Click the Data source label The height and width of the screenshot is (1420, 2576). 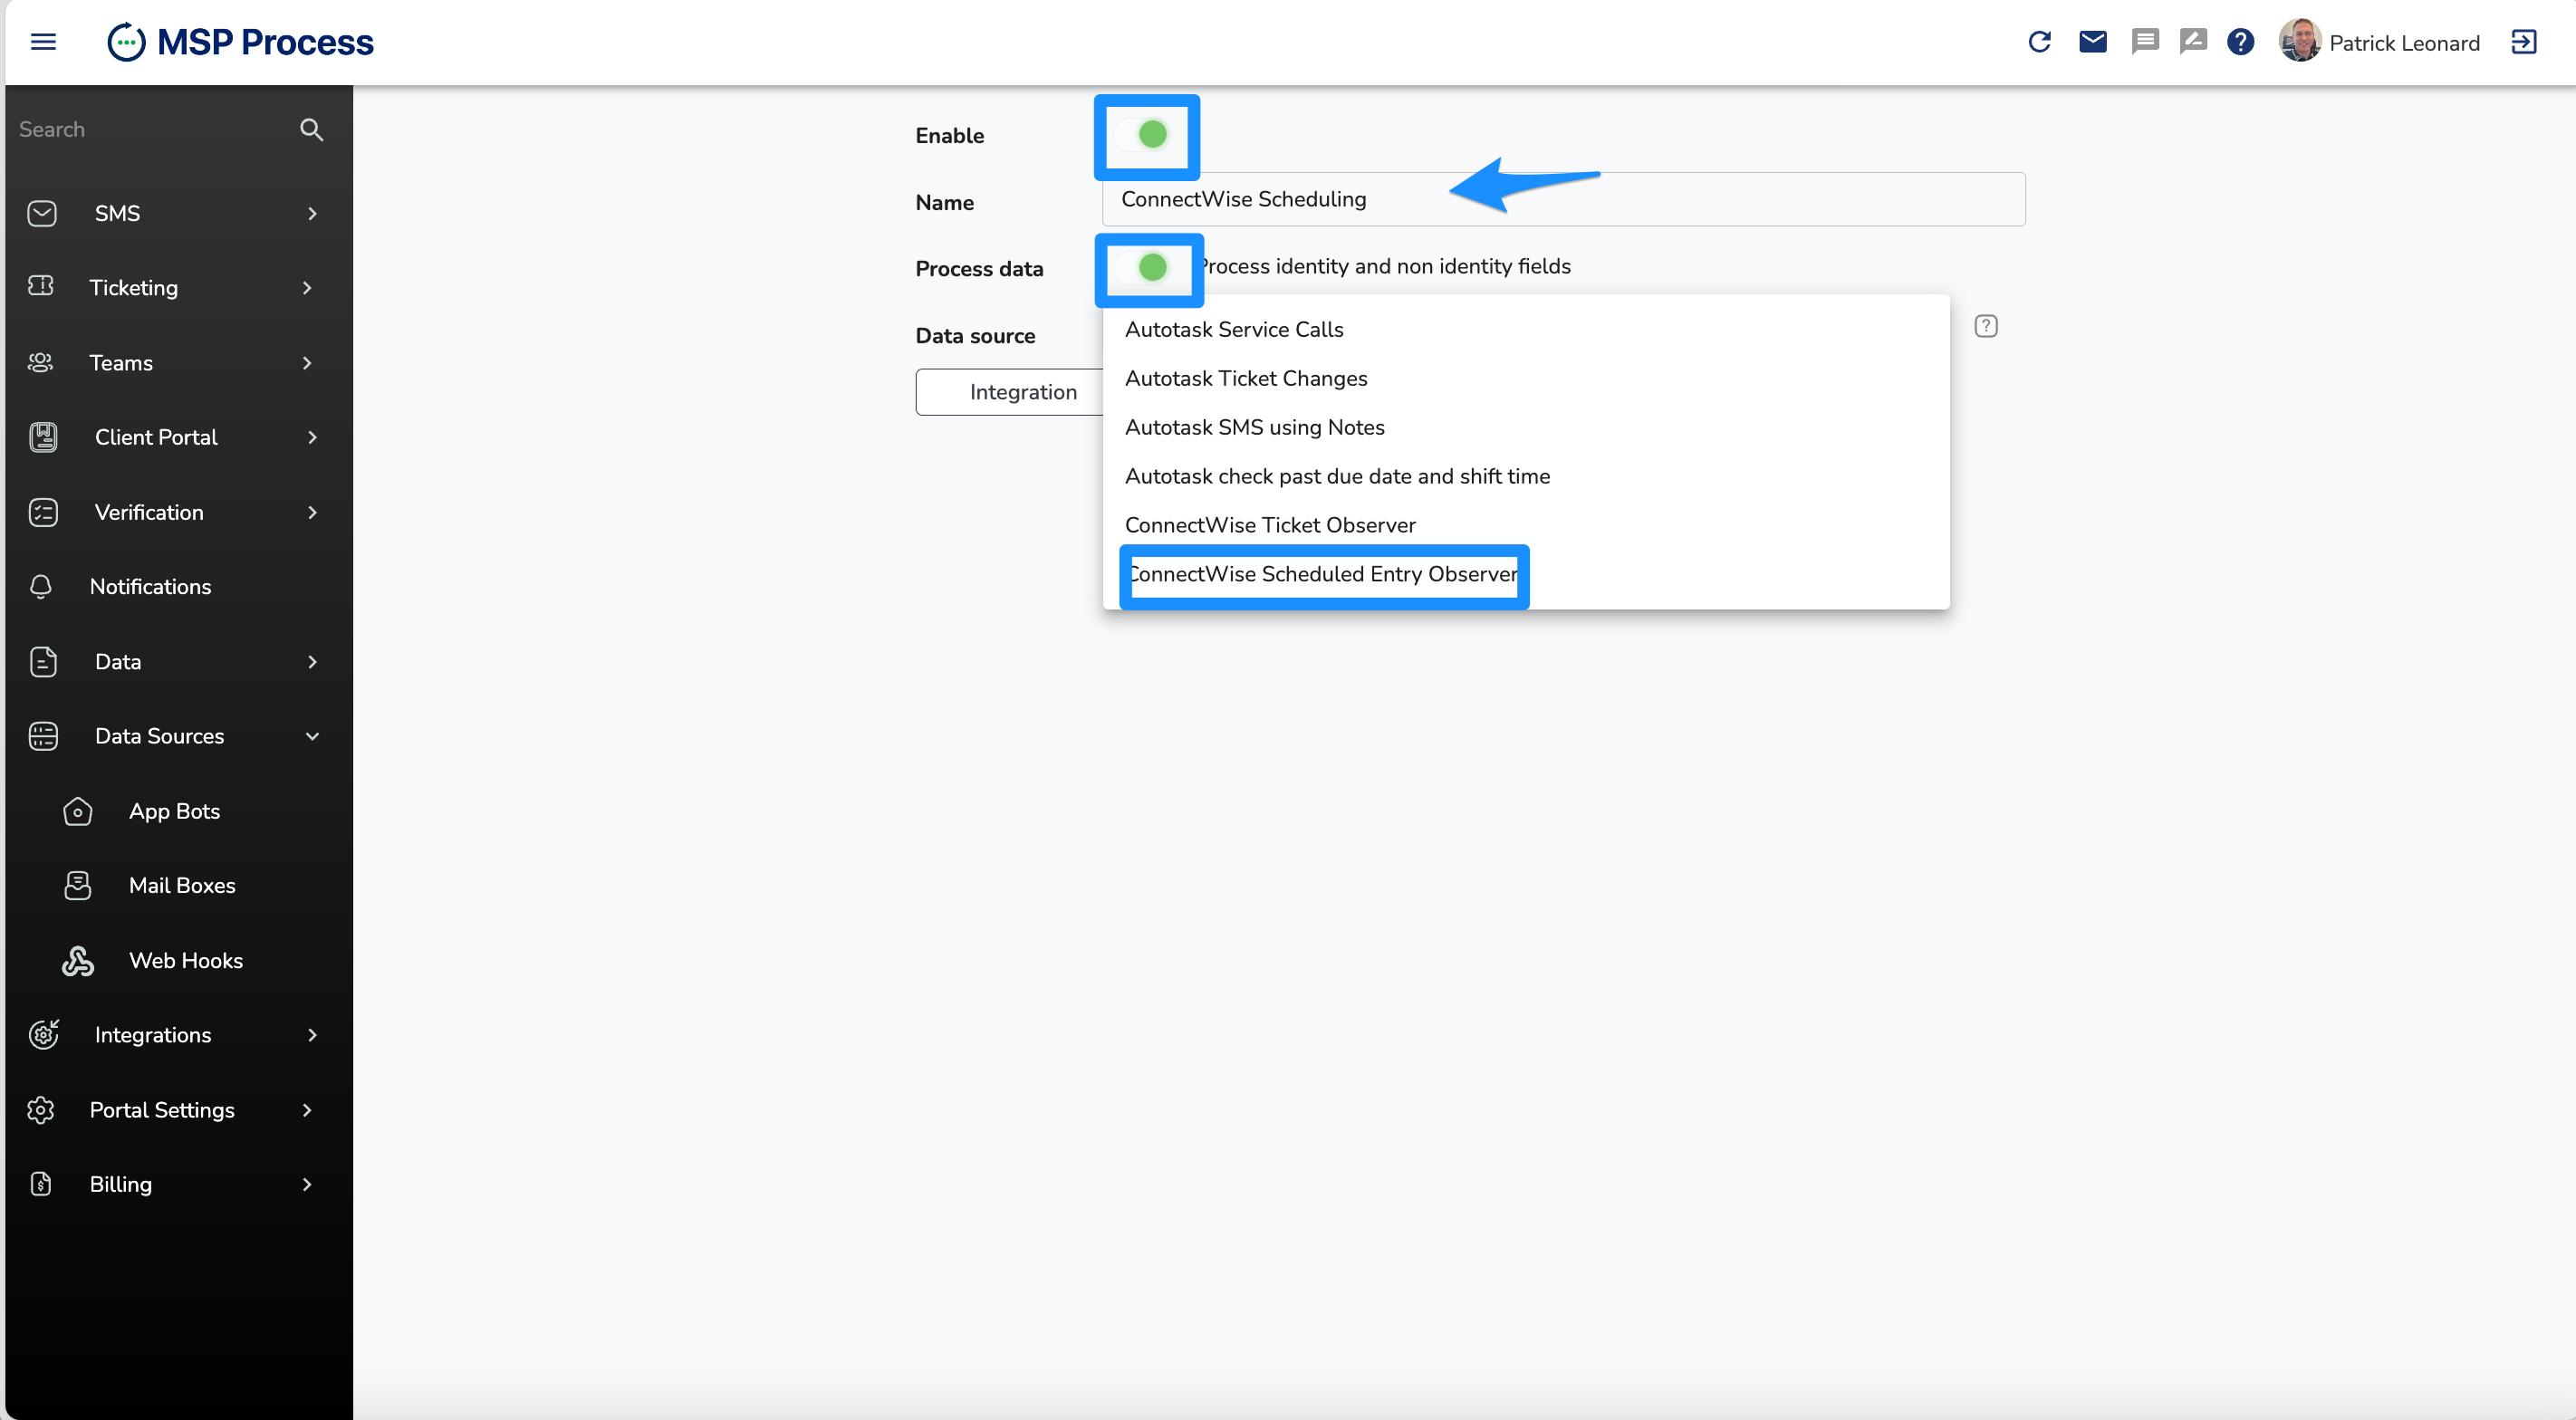(975, 336)
